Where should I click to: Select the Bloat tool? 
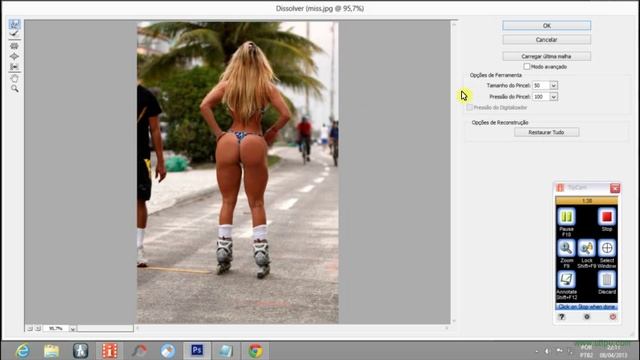(x=14, y=56)
